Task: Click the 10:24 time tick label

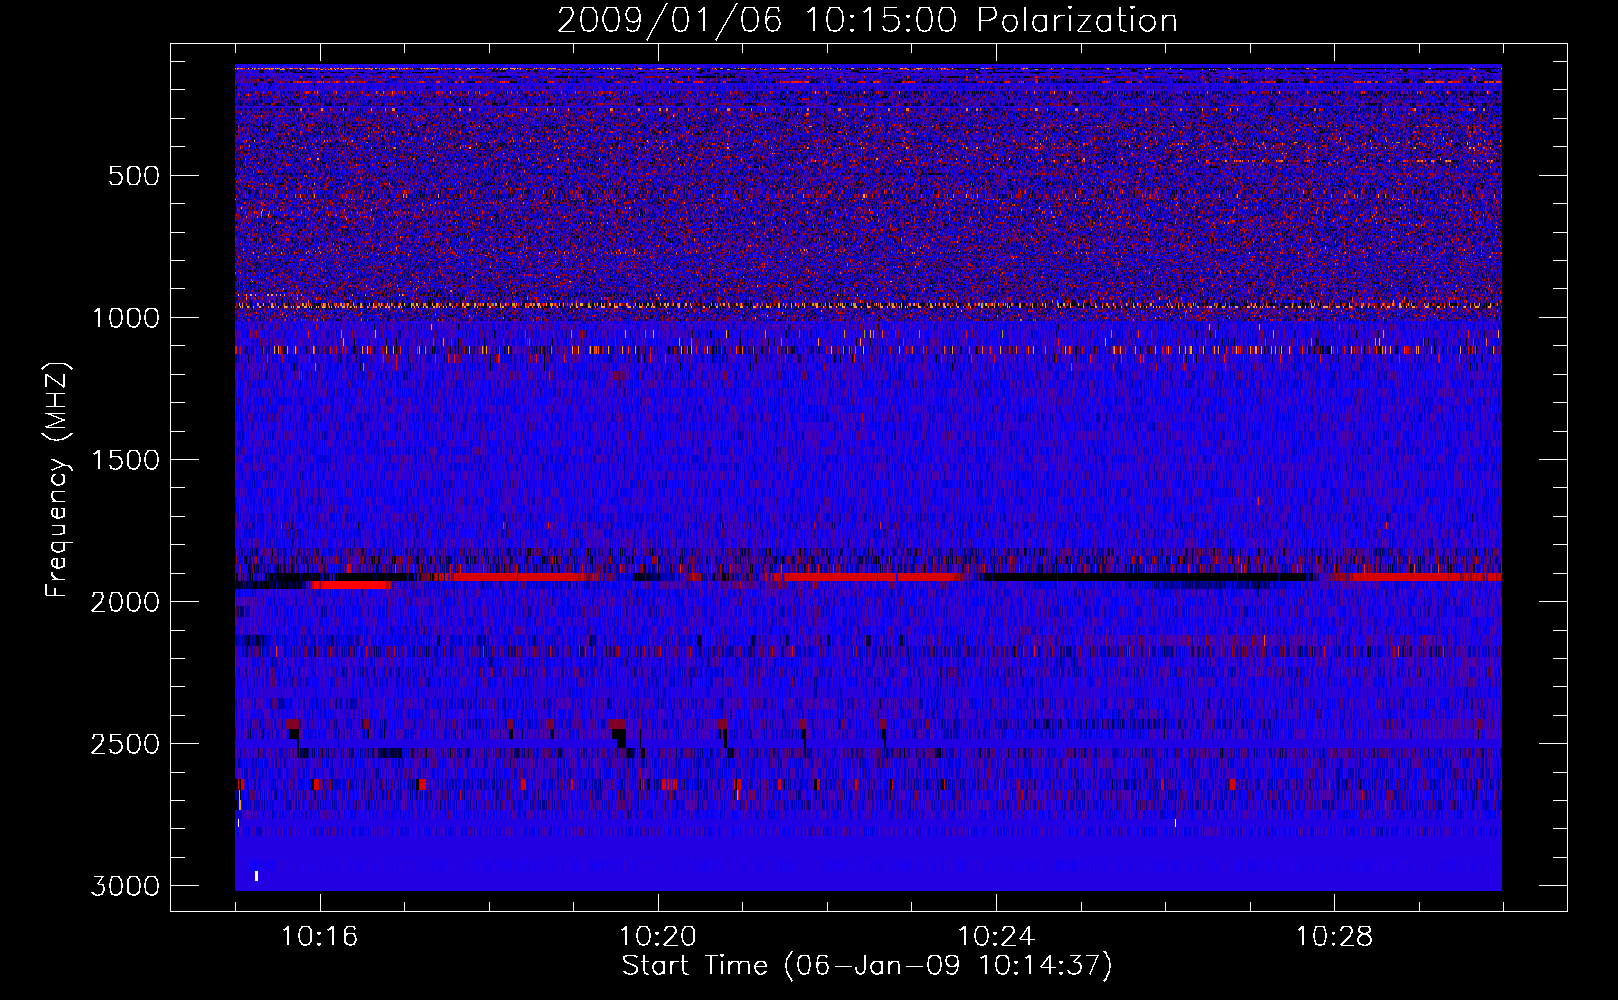Action: (996, 937)
